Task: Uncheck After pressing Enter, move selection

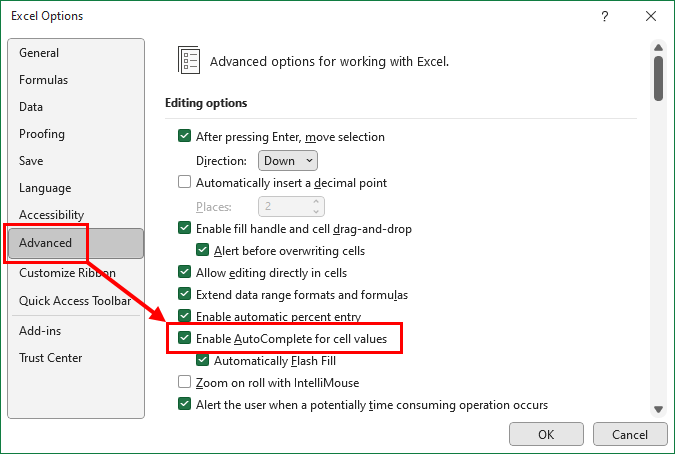Action: coord(184,136)
